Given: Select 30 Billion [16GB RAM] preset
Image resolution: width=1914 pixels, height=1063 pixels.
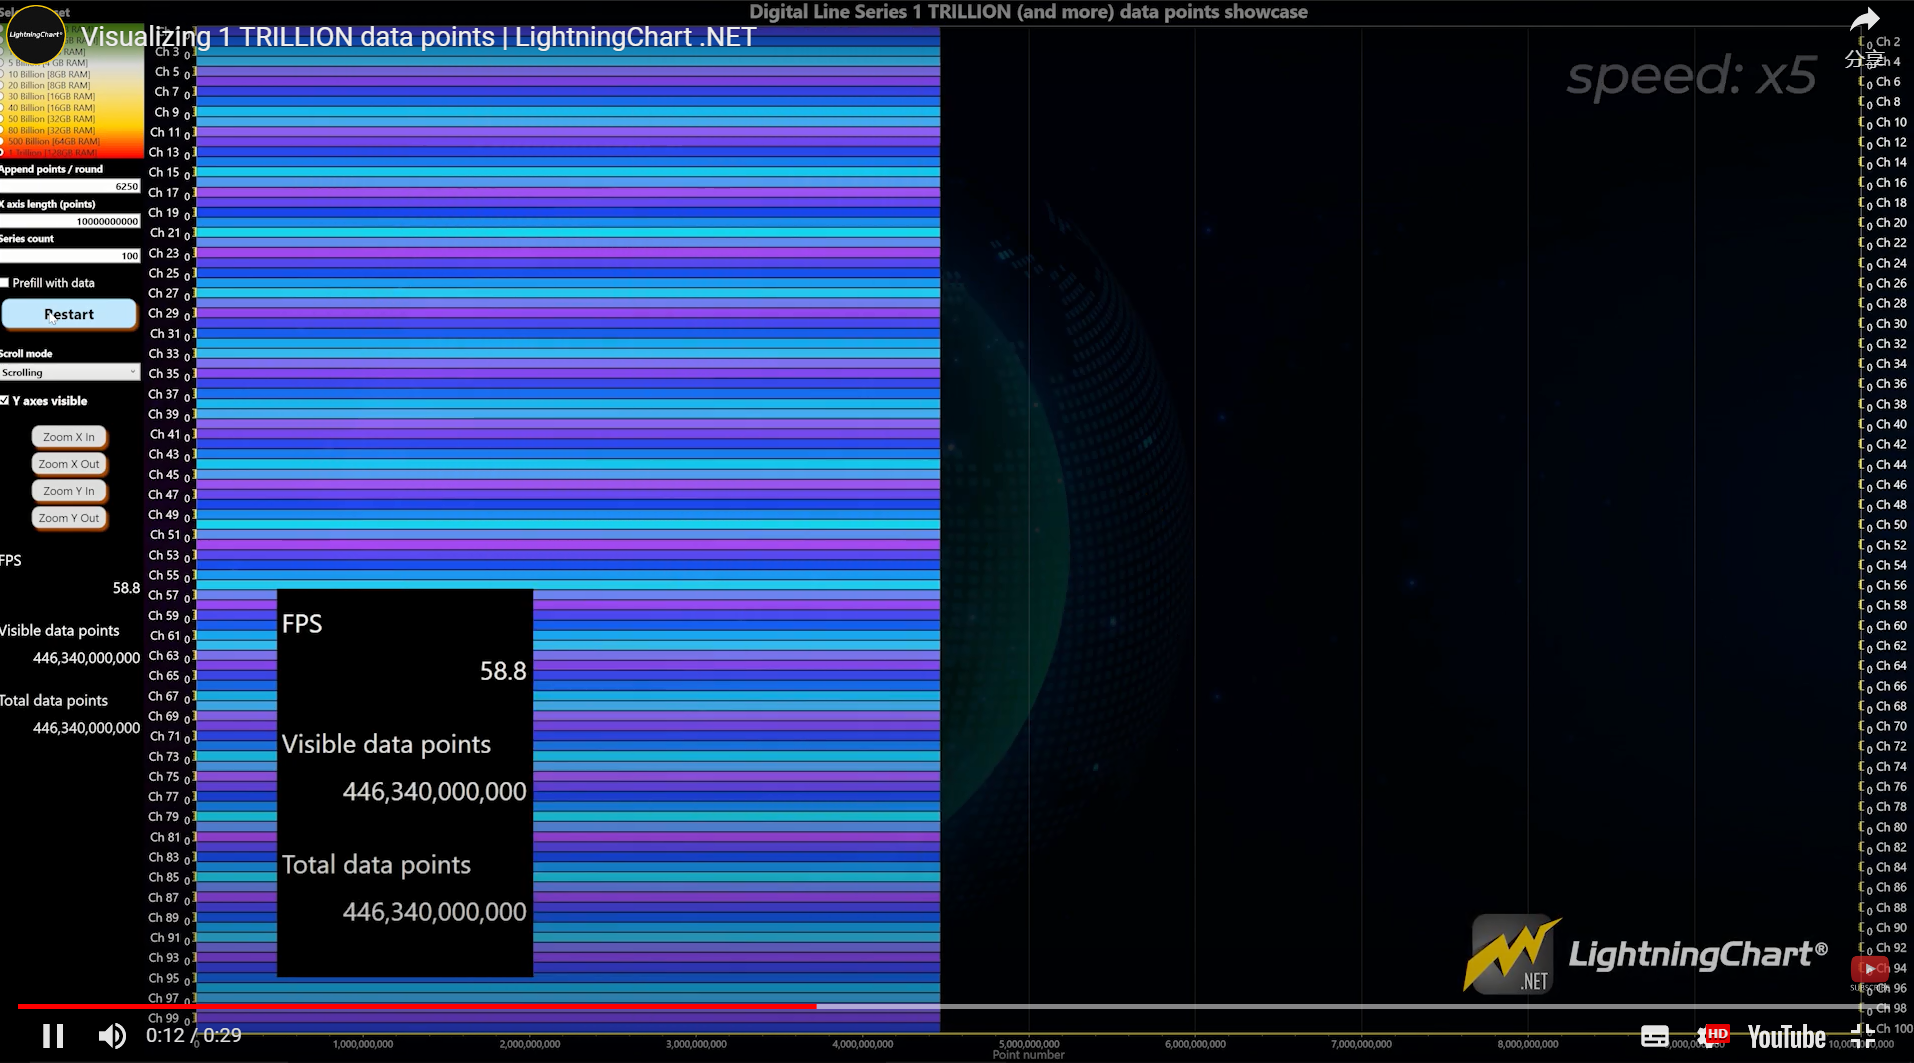Looking at the screenshot, I should pos(51,96).
